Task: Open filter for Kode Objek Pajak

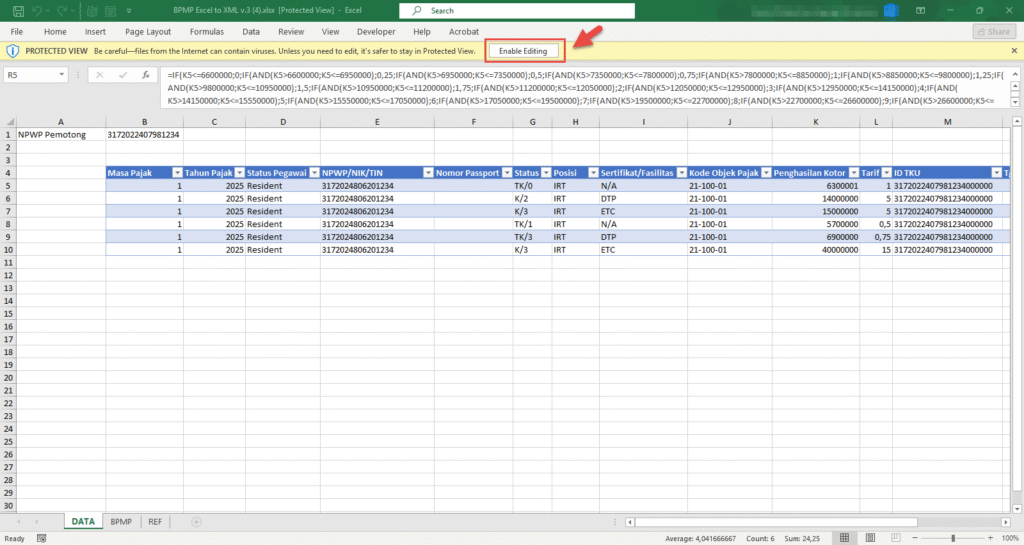Action: [764, 172]
